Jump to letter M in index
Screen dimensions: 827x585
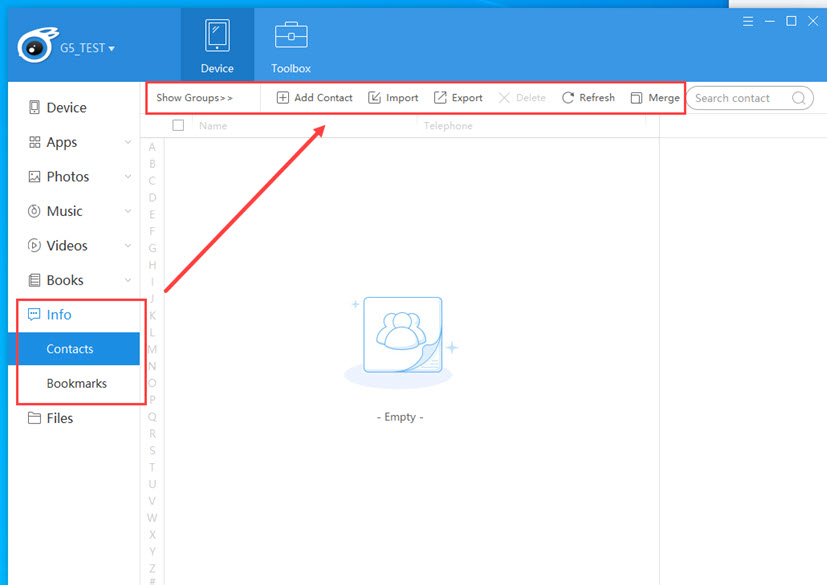[152, 349]
